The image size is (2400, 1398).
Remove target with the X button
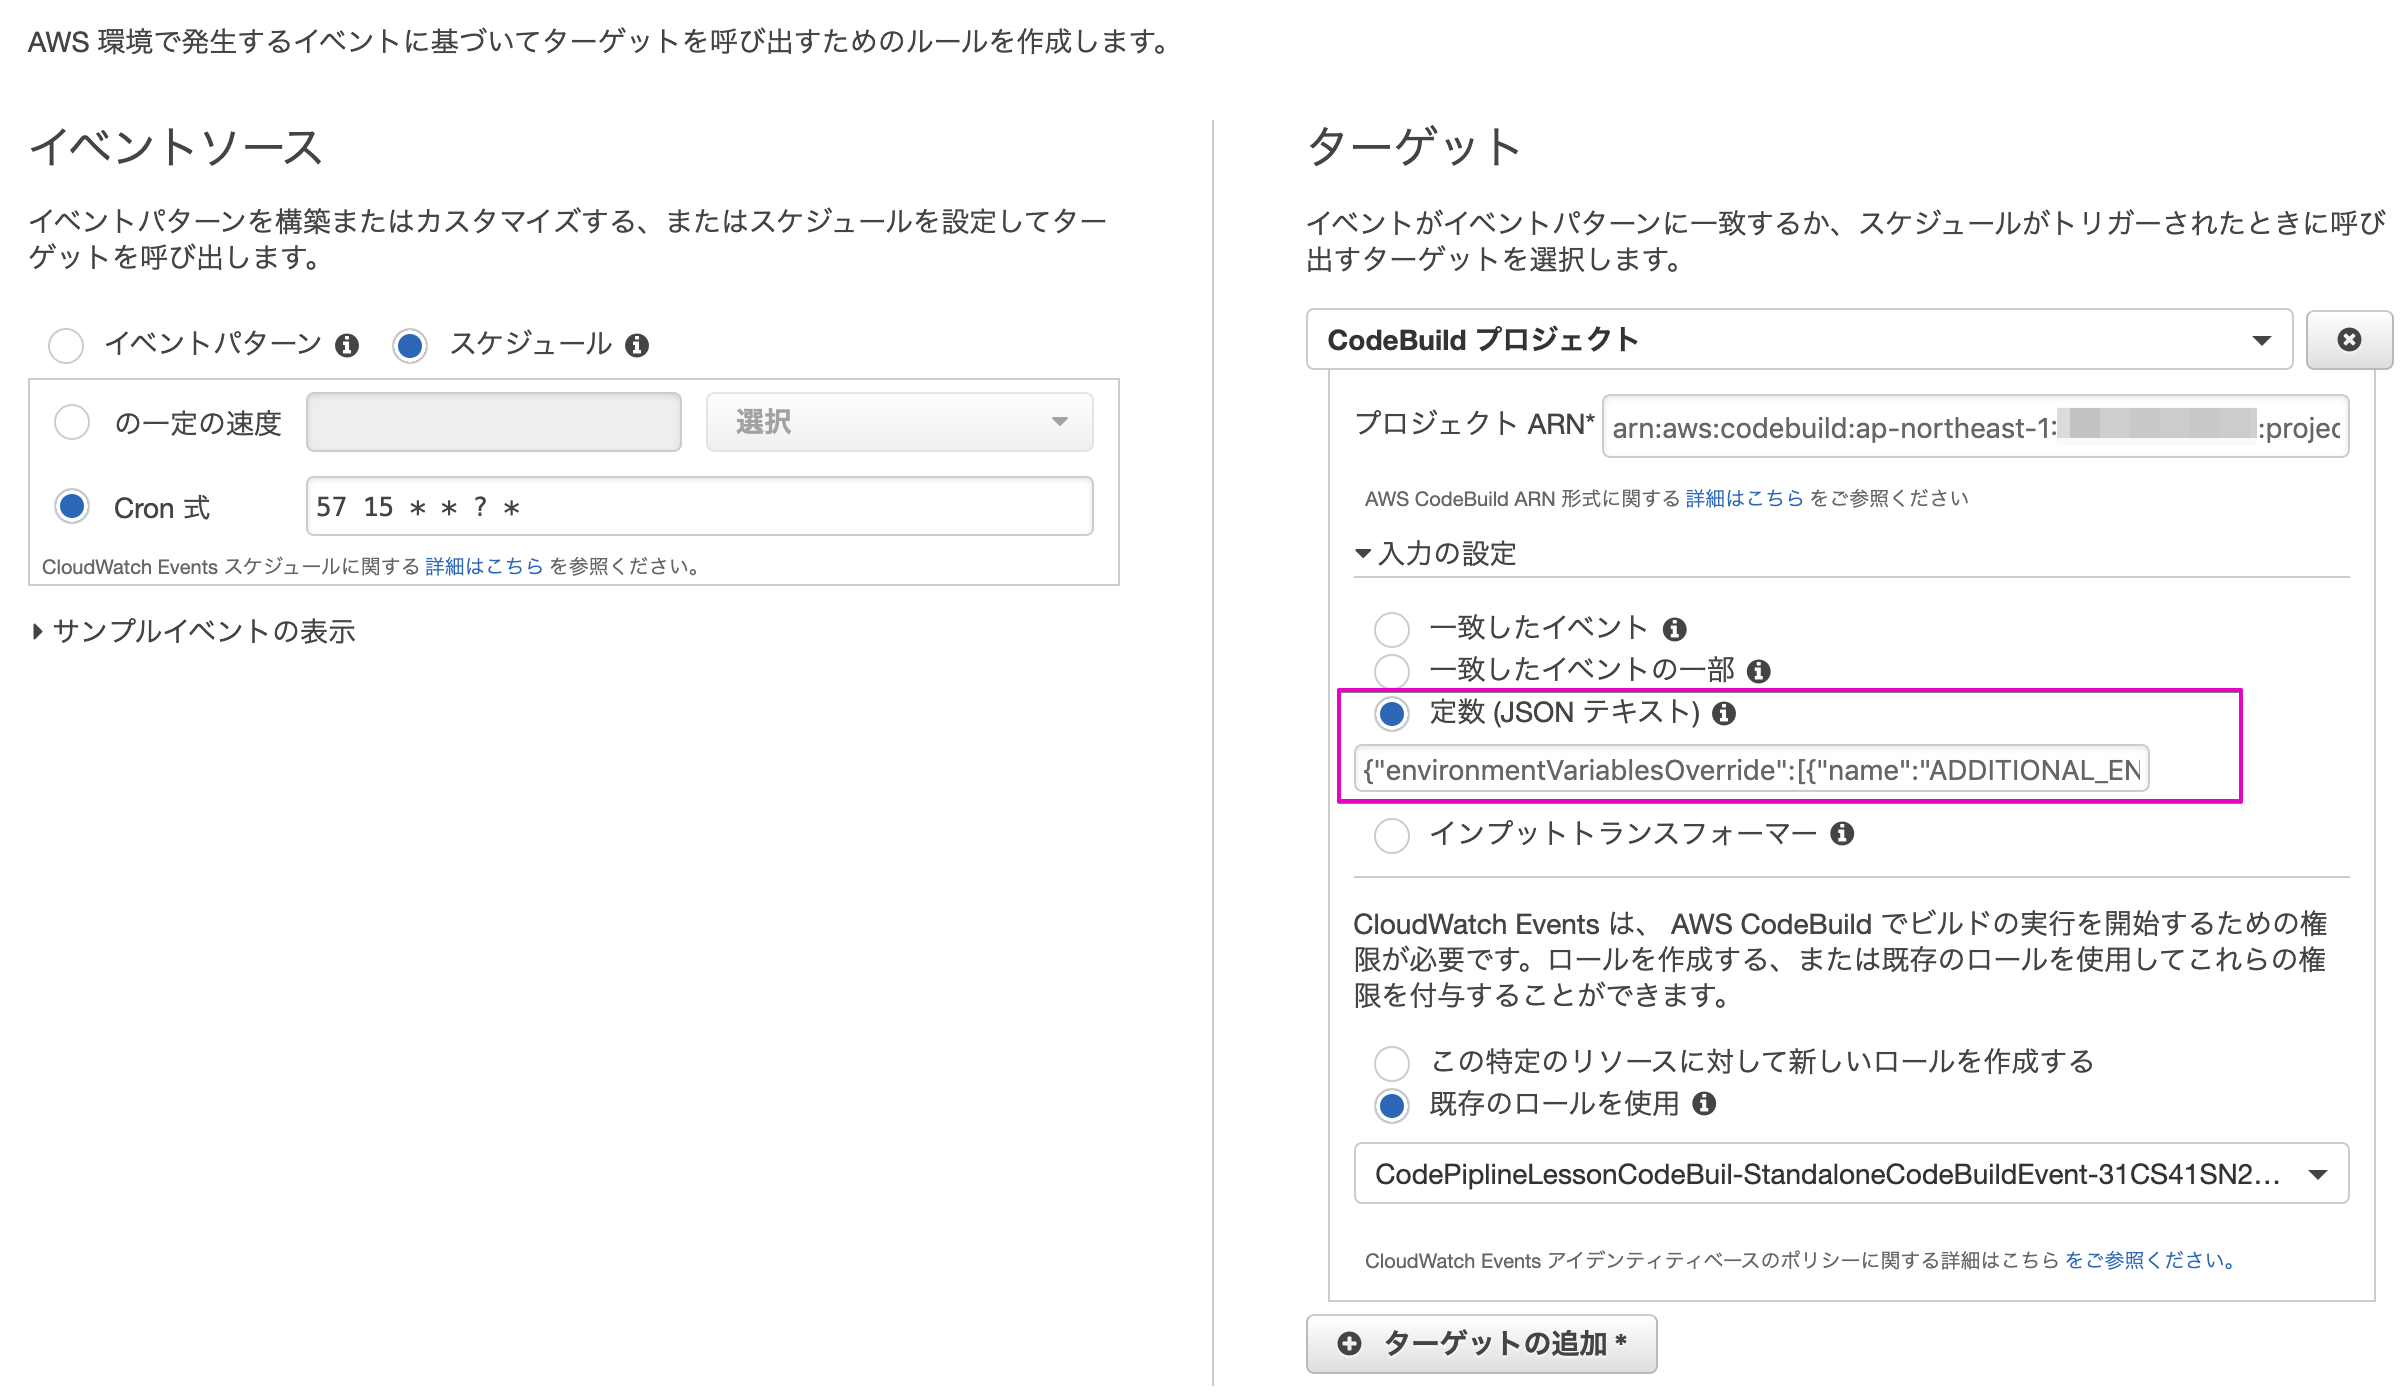[x=2349, y=340]
